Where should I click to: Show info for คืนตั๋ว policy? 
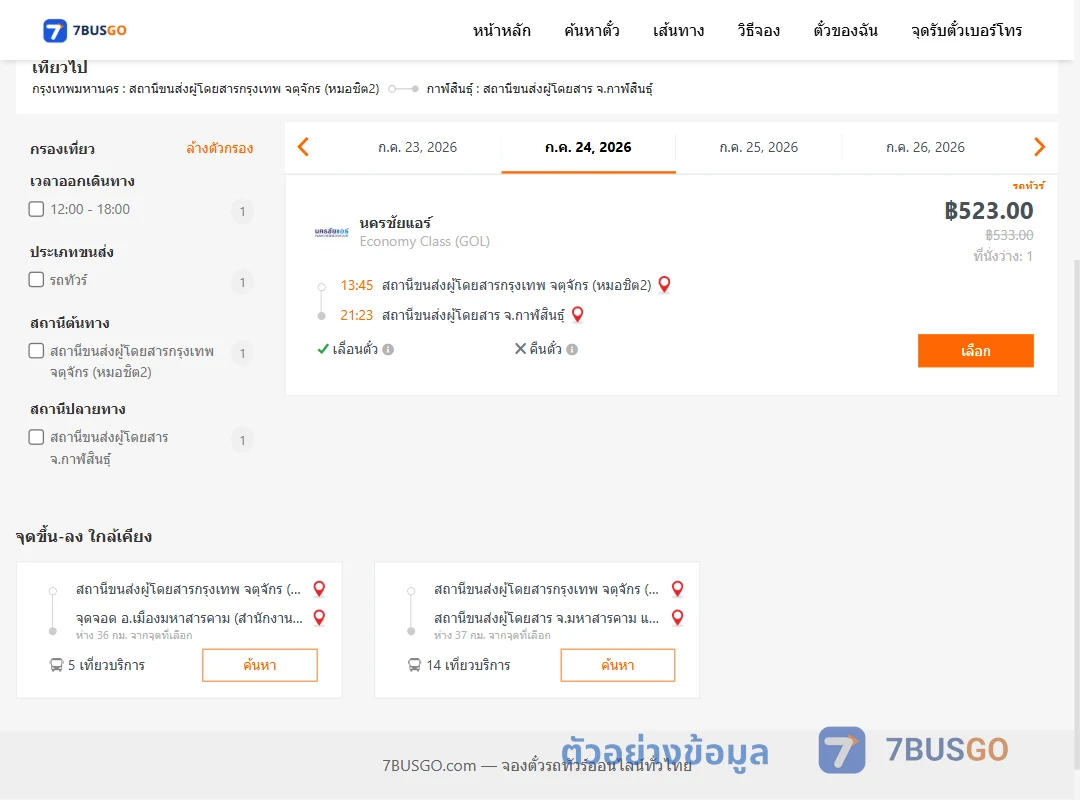click(x=572, y=349)
